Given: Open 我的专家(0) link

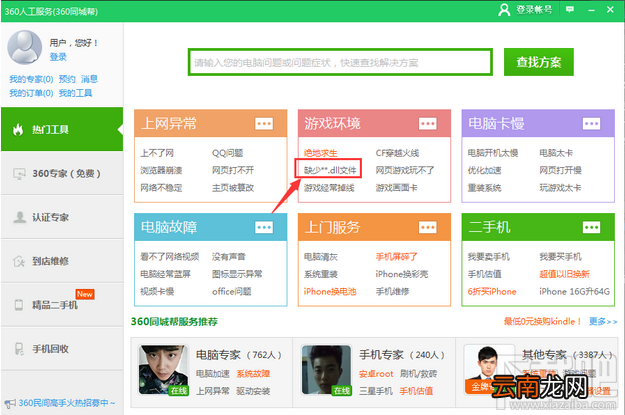Looking at the screenshot, I should pyautogui.click(x=31, y=79).
